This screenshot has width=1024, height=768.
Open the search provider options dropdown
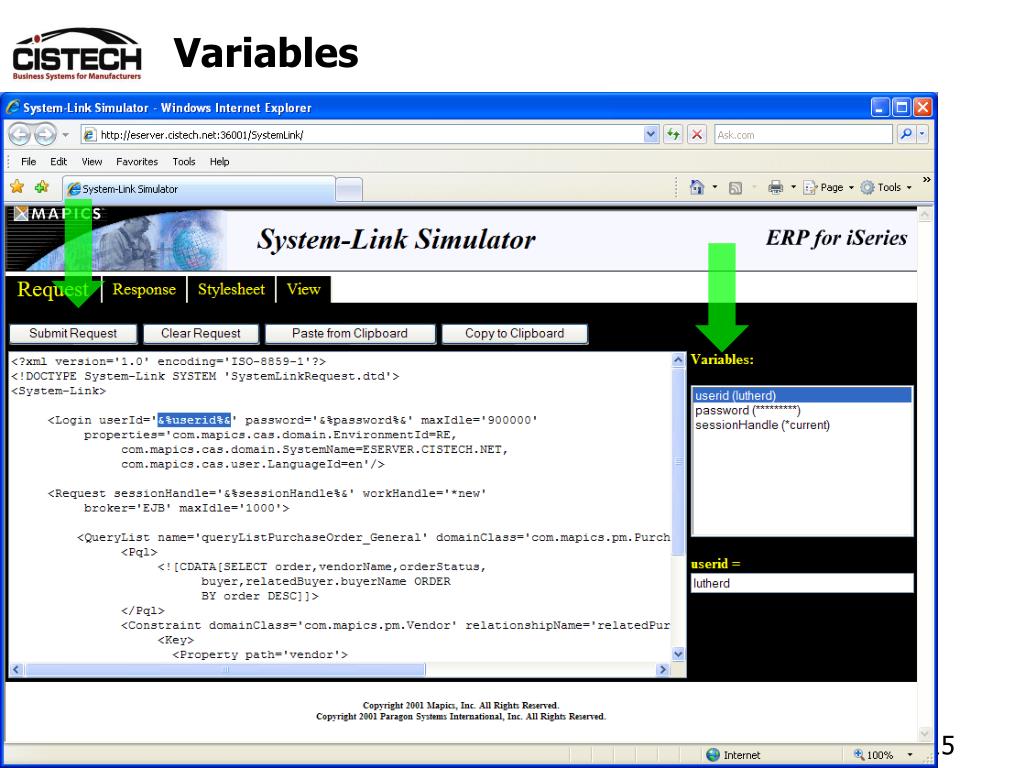click(x=922, y=135)
